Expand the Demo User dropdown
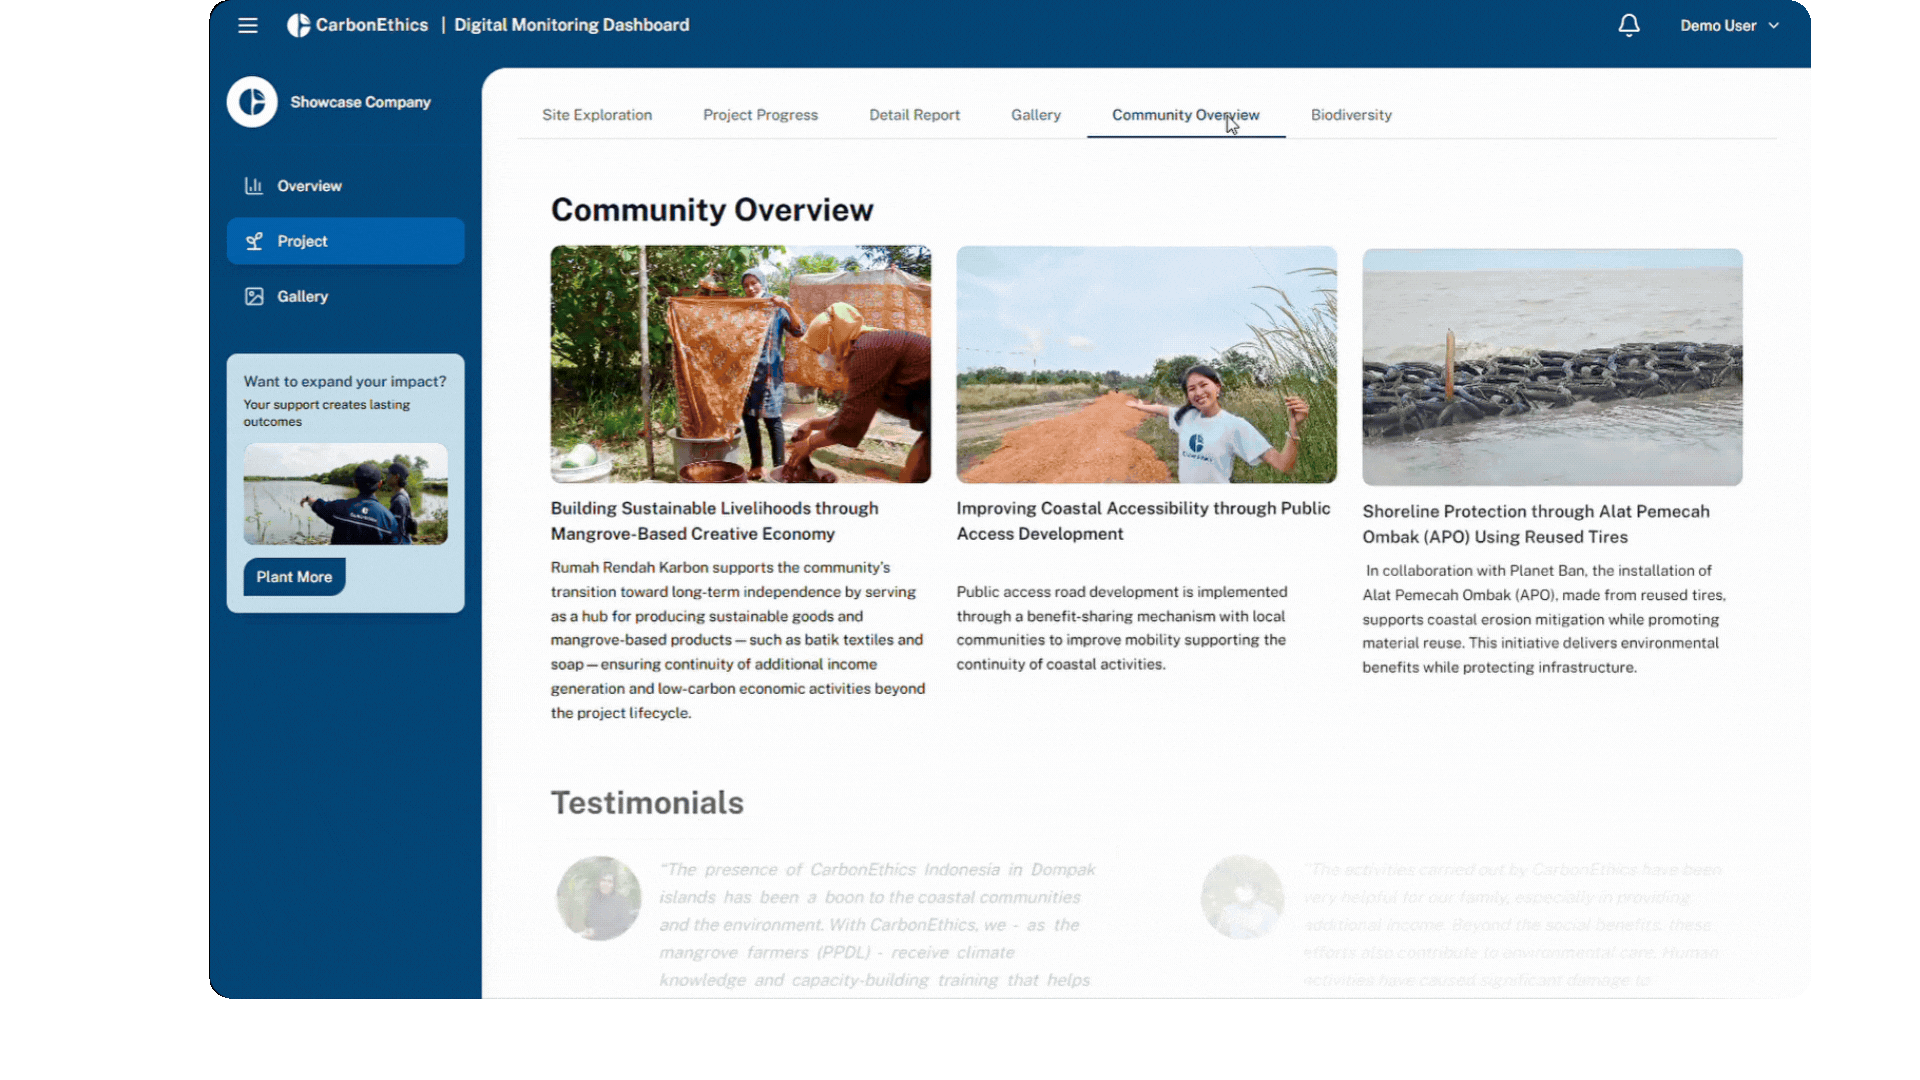Screen dimensions: 1920x1080 click(1729, 25)
